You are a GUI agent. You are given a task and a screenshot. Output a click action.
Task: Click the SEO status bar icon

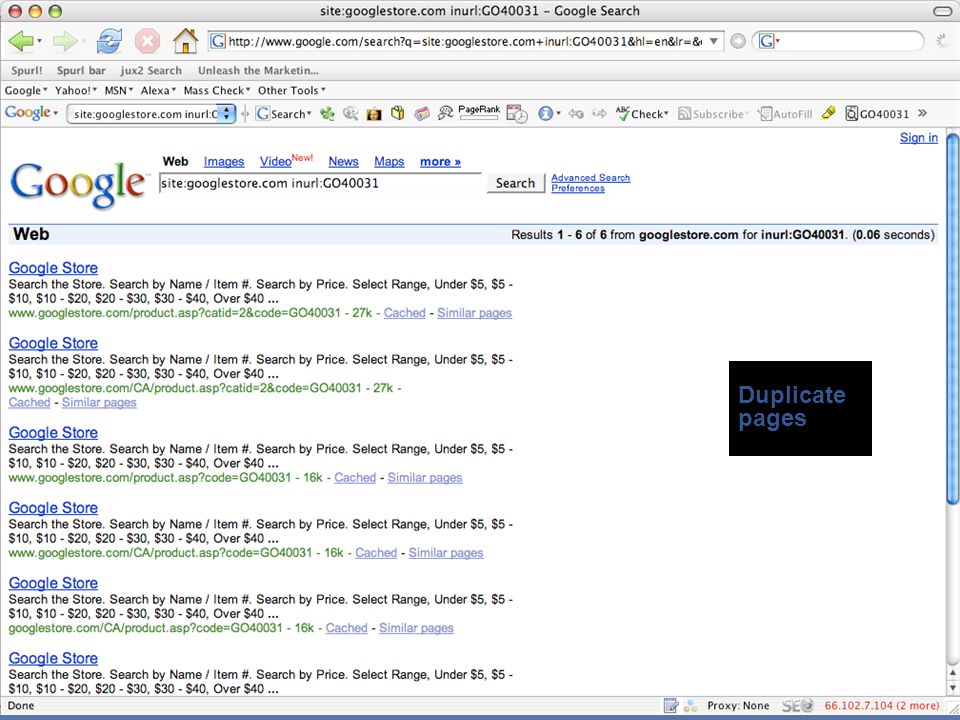click(798, 706)
